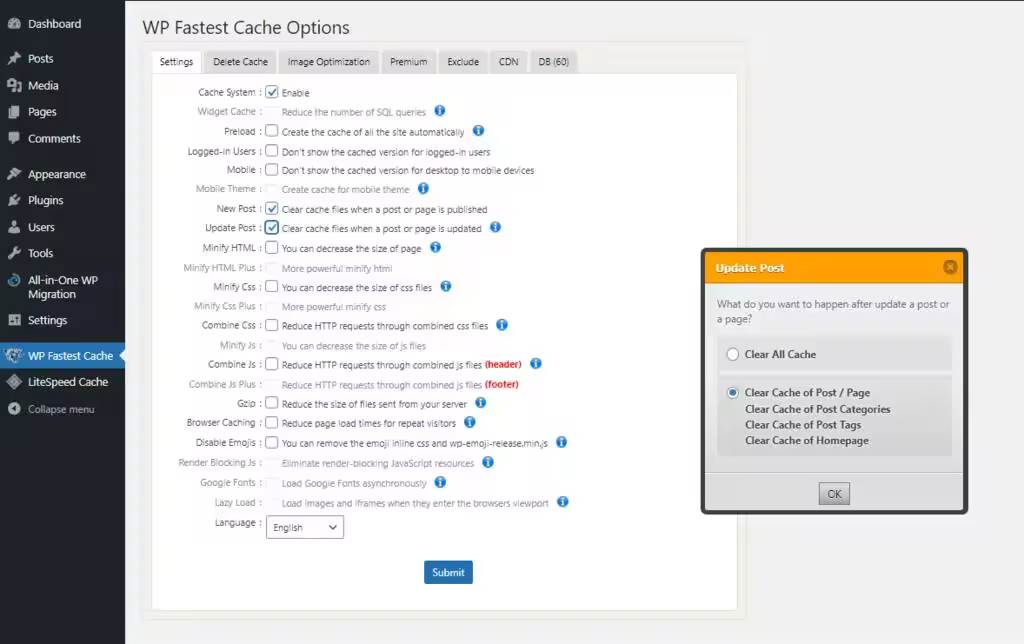Open LiteSpeed Cache menu item

point(62,382)
